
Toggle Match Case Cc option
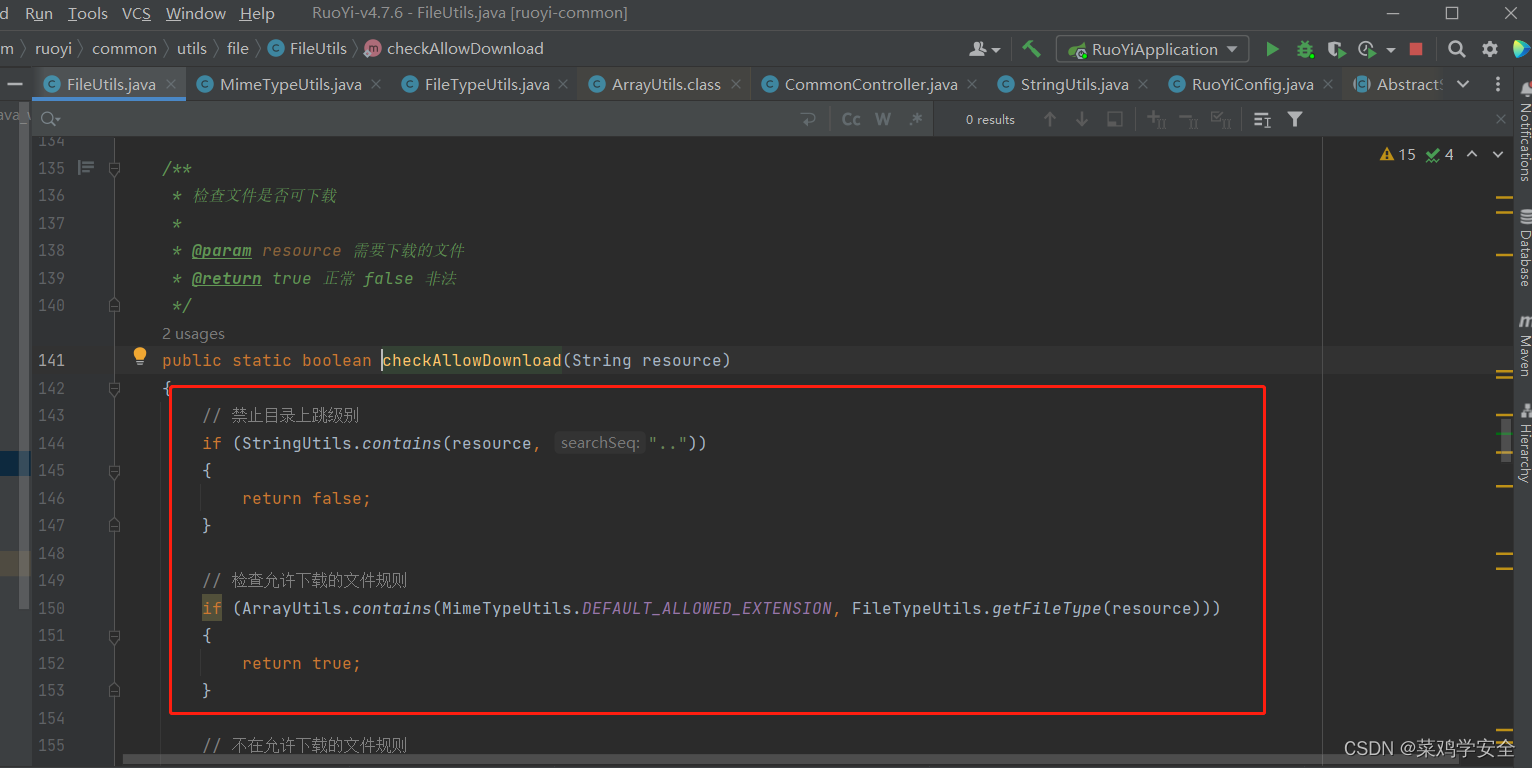[x=851, y=119]
